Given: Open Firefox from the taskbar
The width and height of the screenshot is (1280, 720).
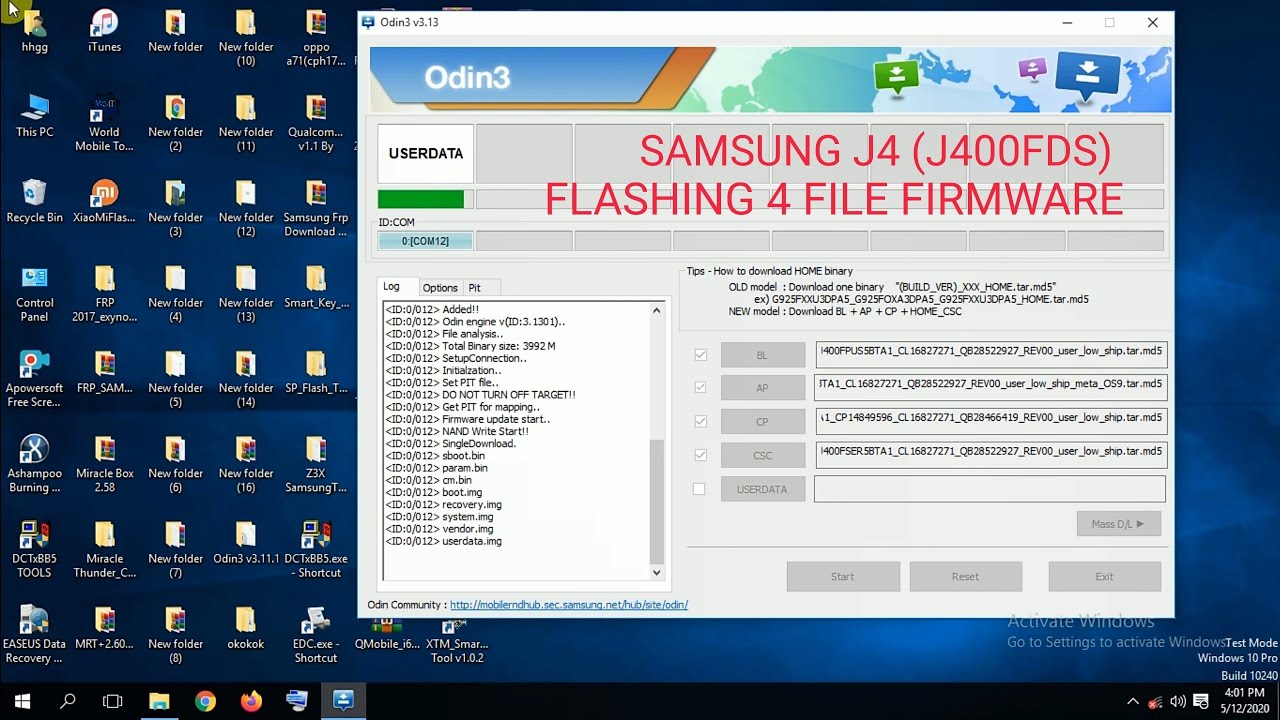Looking at the screenshot, I should 251,701.
